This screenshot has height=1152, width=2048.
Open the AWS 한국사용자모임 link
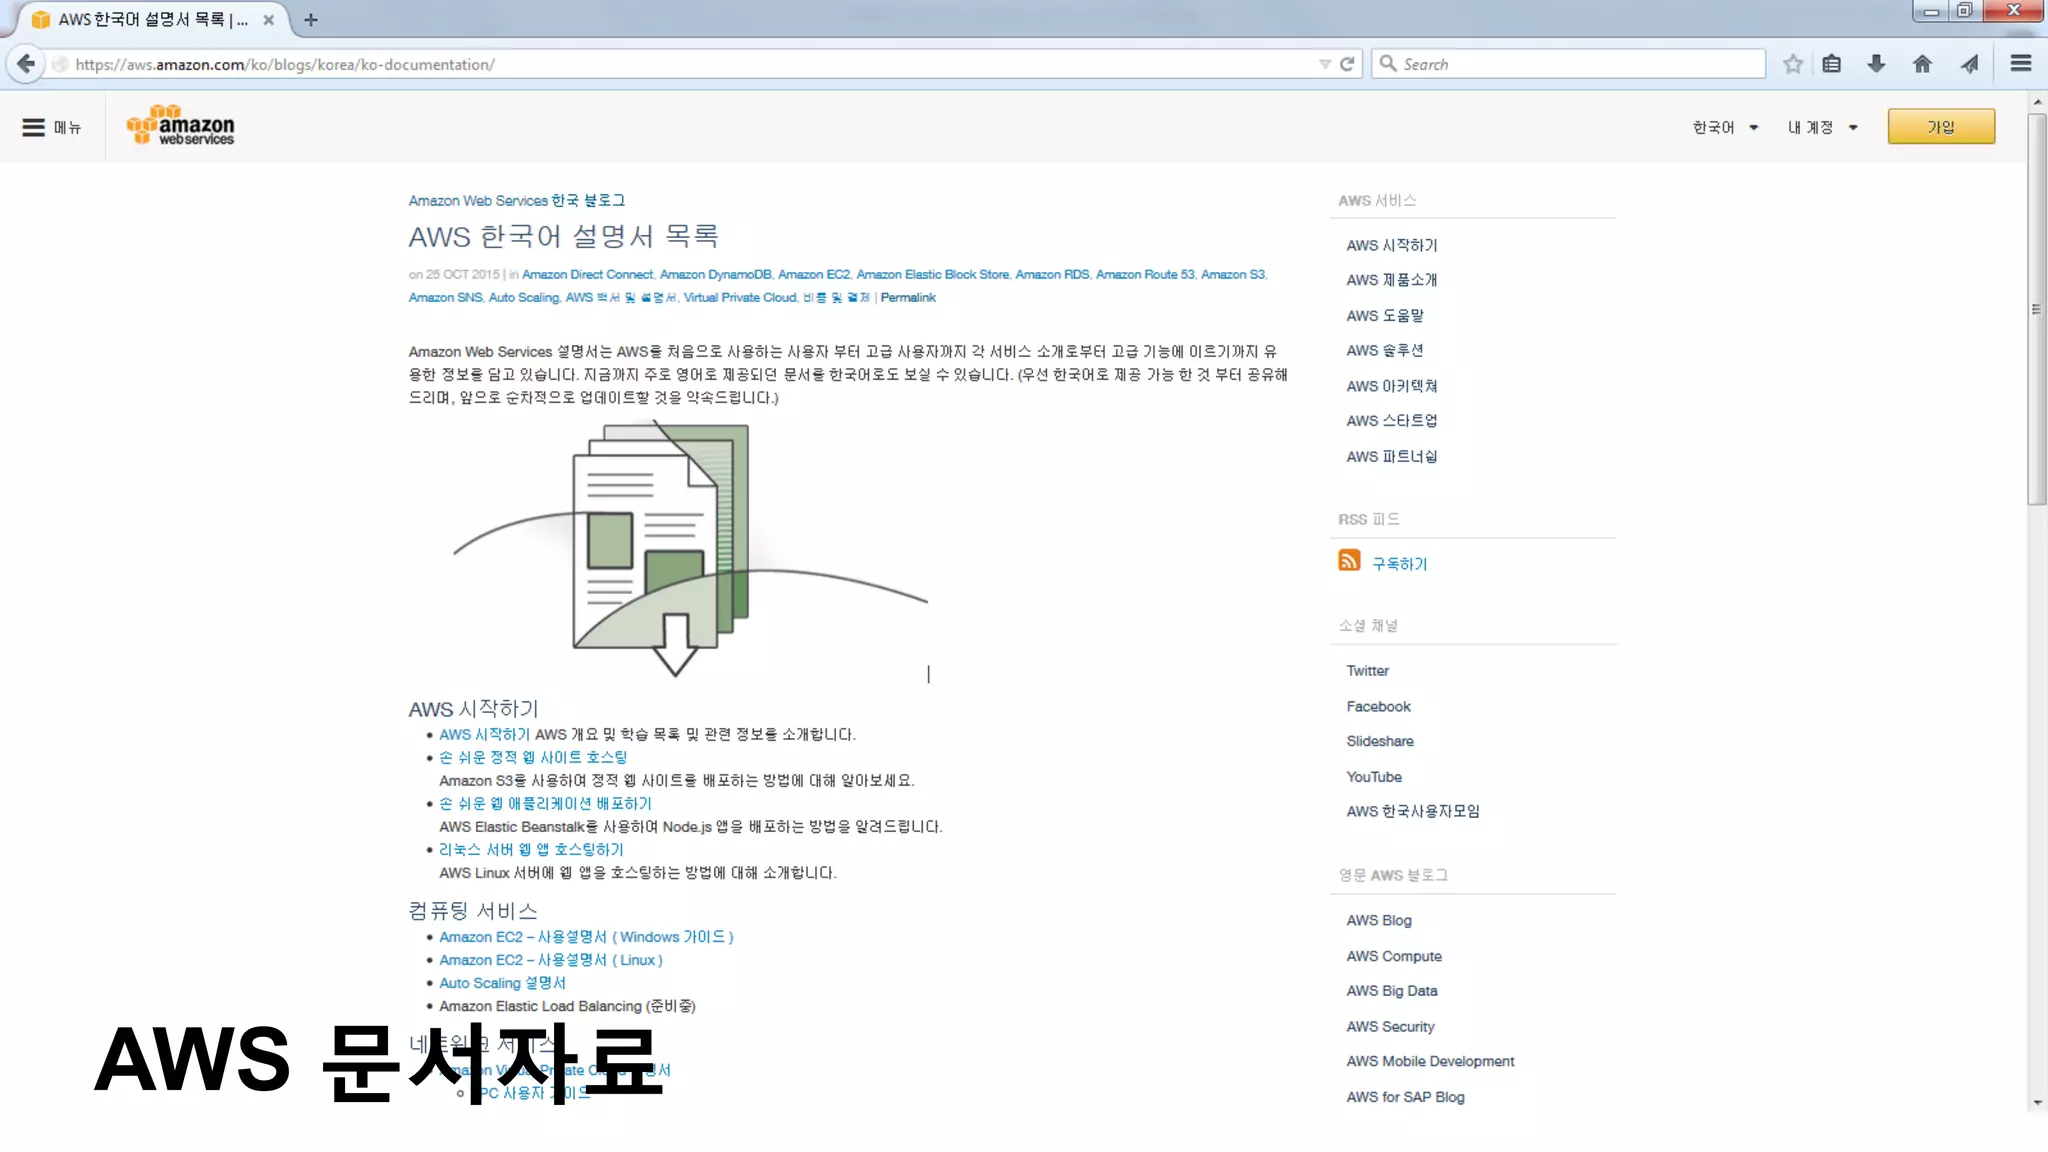tap(1413, 811)
